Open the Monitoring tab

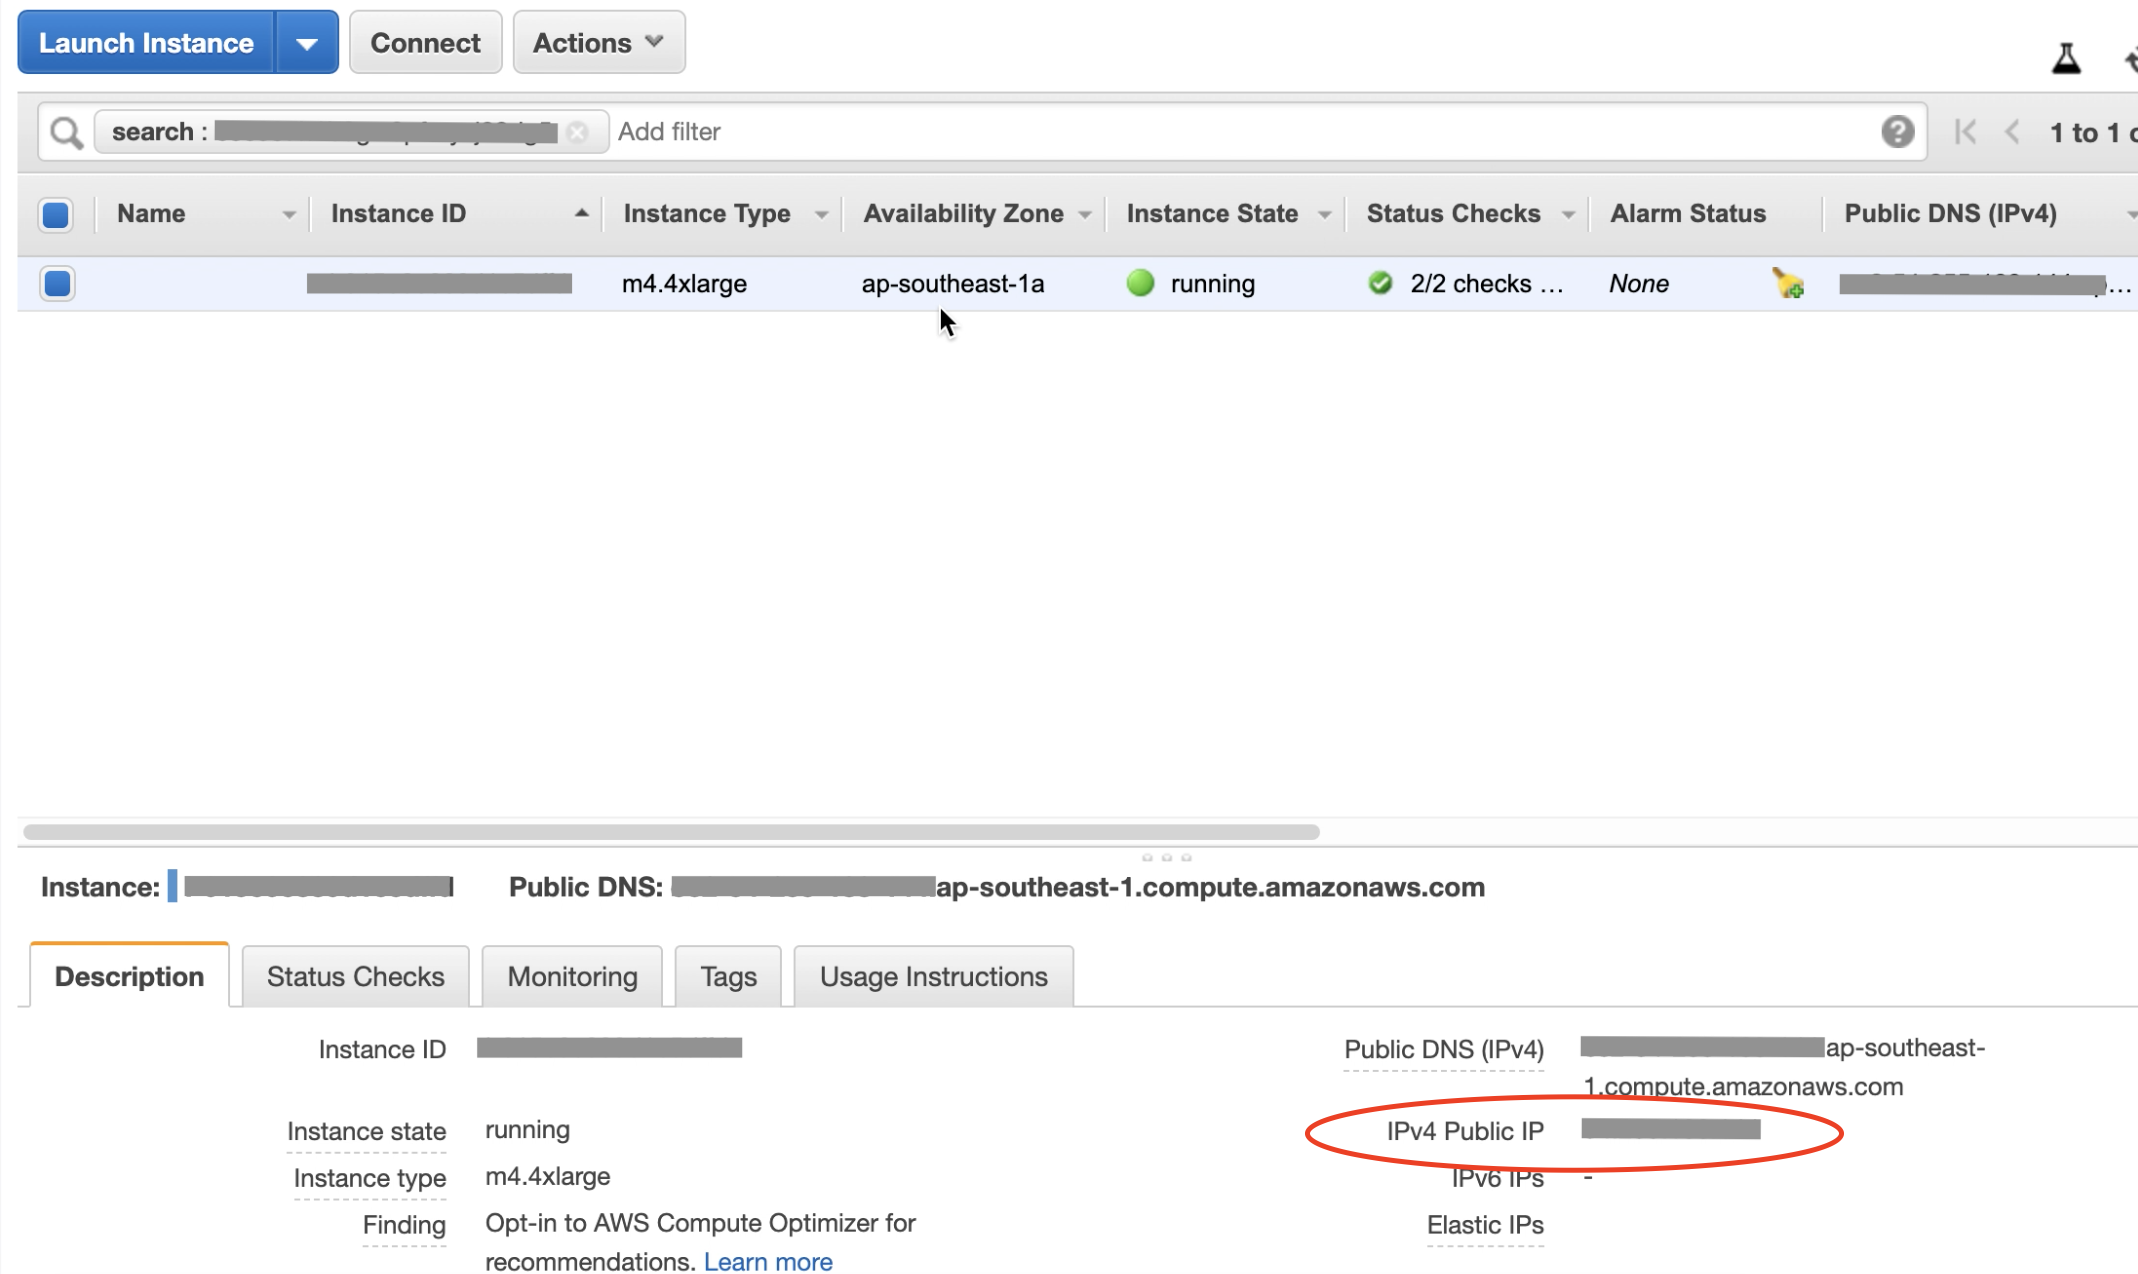[572, 976]
